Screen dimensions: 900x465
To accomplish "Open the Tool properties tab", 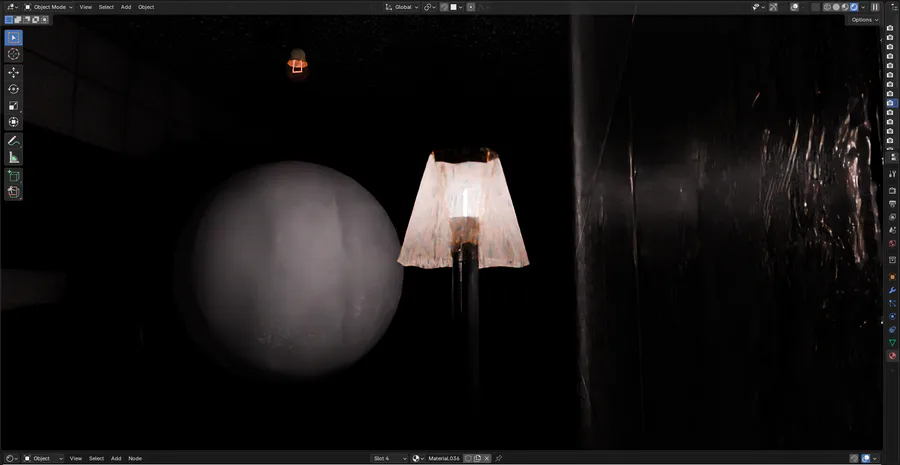I will [x=893, y=173].
